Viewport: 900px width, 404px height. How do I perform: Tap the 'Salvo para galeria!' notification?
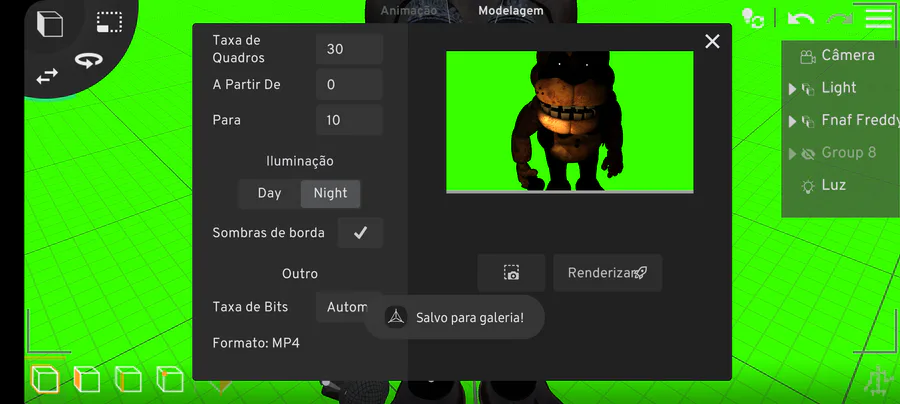[455, 317]
